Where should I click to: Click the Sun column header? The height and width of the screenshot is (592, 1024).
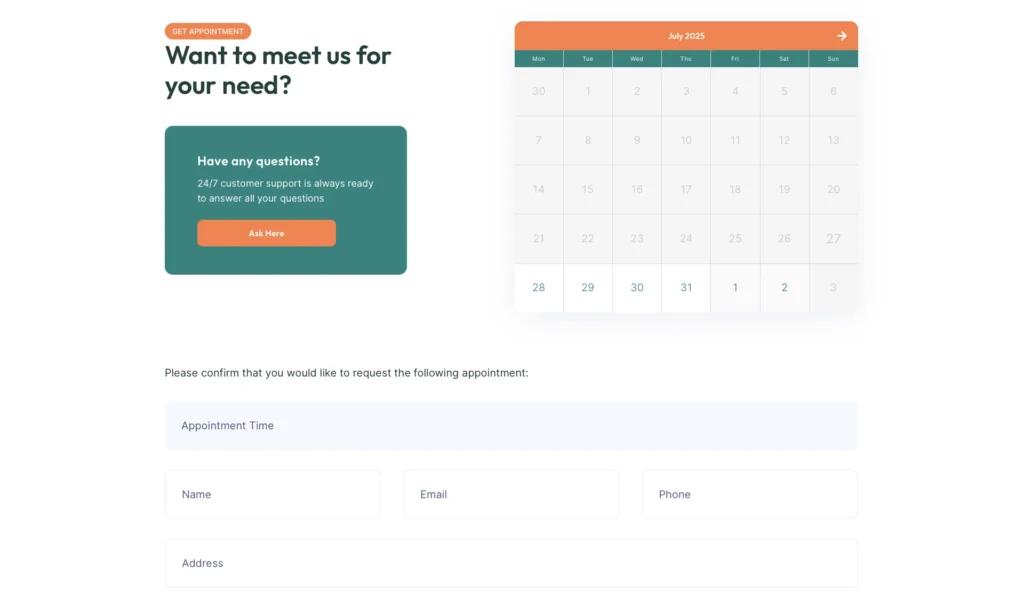coord(833,59)
